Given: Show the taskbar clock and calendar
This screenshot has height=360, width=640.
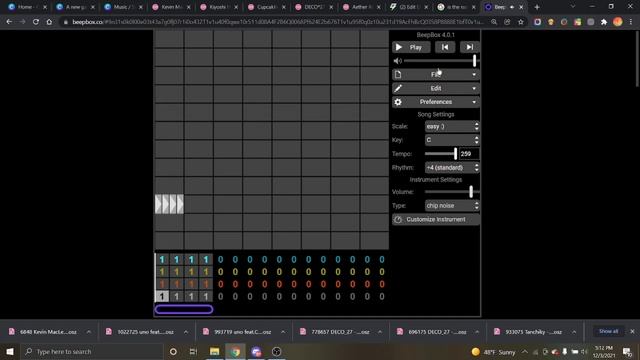Looking at the screenshot, I should pos(604,351).
